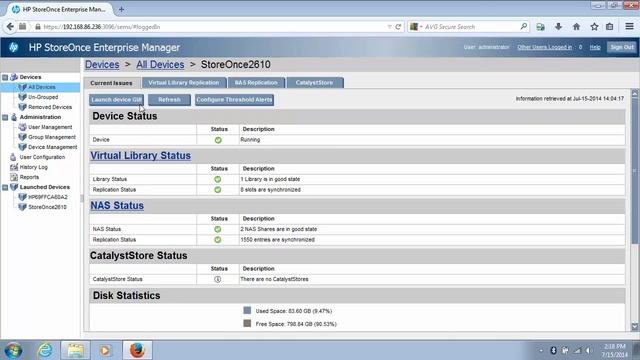This screenshot has width=640, height=360.
Task: Switch to the CatalystStore tab
Action: (314, 82)
